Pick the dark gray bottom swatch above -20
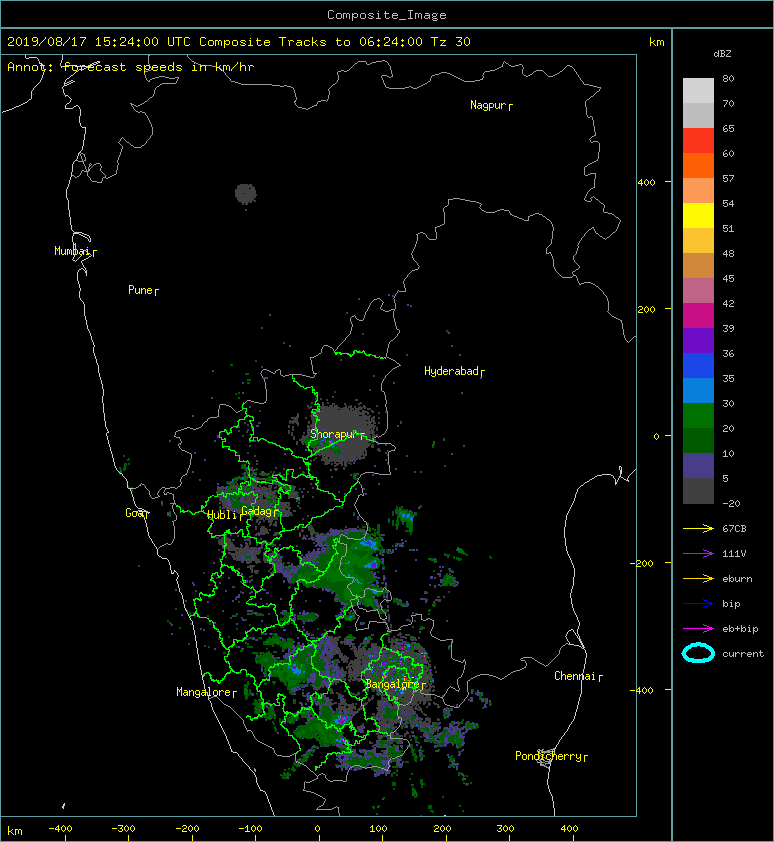 pos(698,491)
